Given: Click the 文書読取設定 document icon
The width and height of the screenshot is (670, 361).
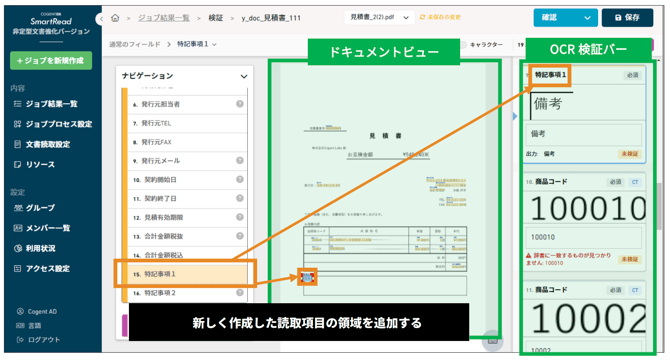Looking at the screenshot, I should [x=18, y=144].
